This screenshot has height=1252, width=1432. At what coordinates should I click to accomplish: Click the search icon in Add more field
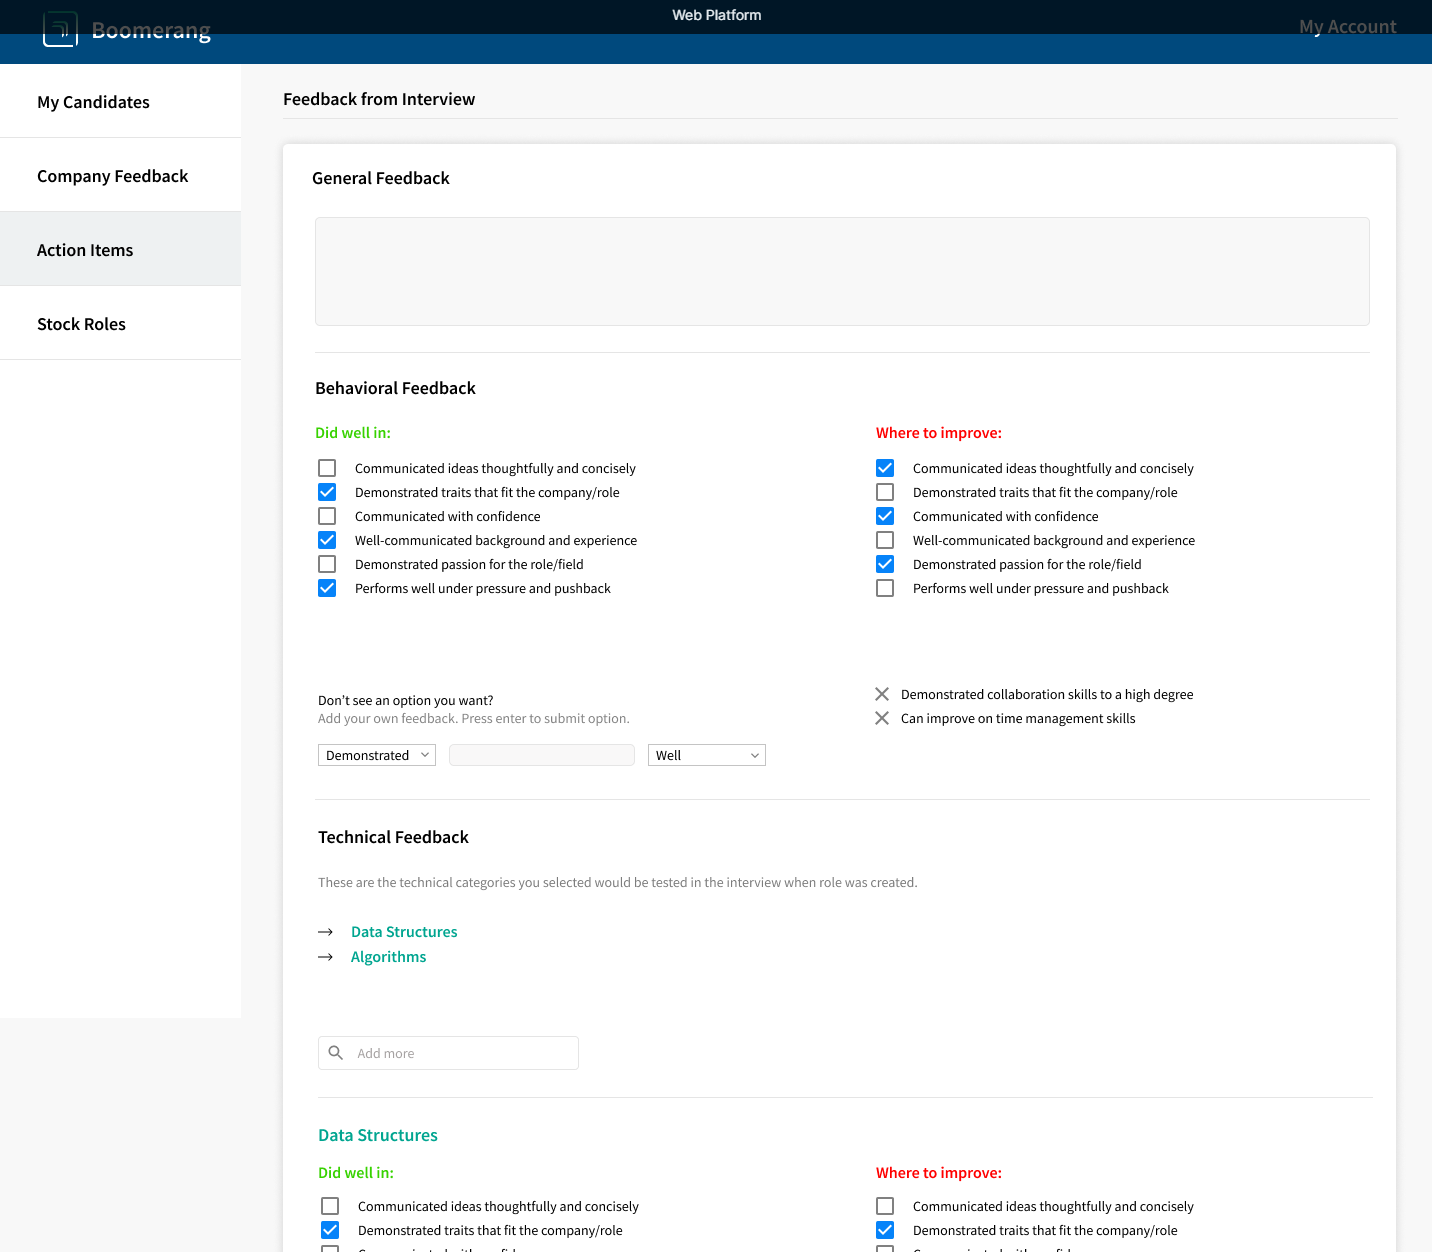click(336, 1053)
